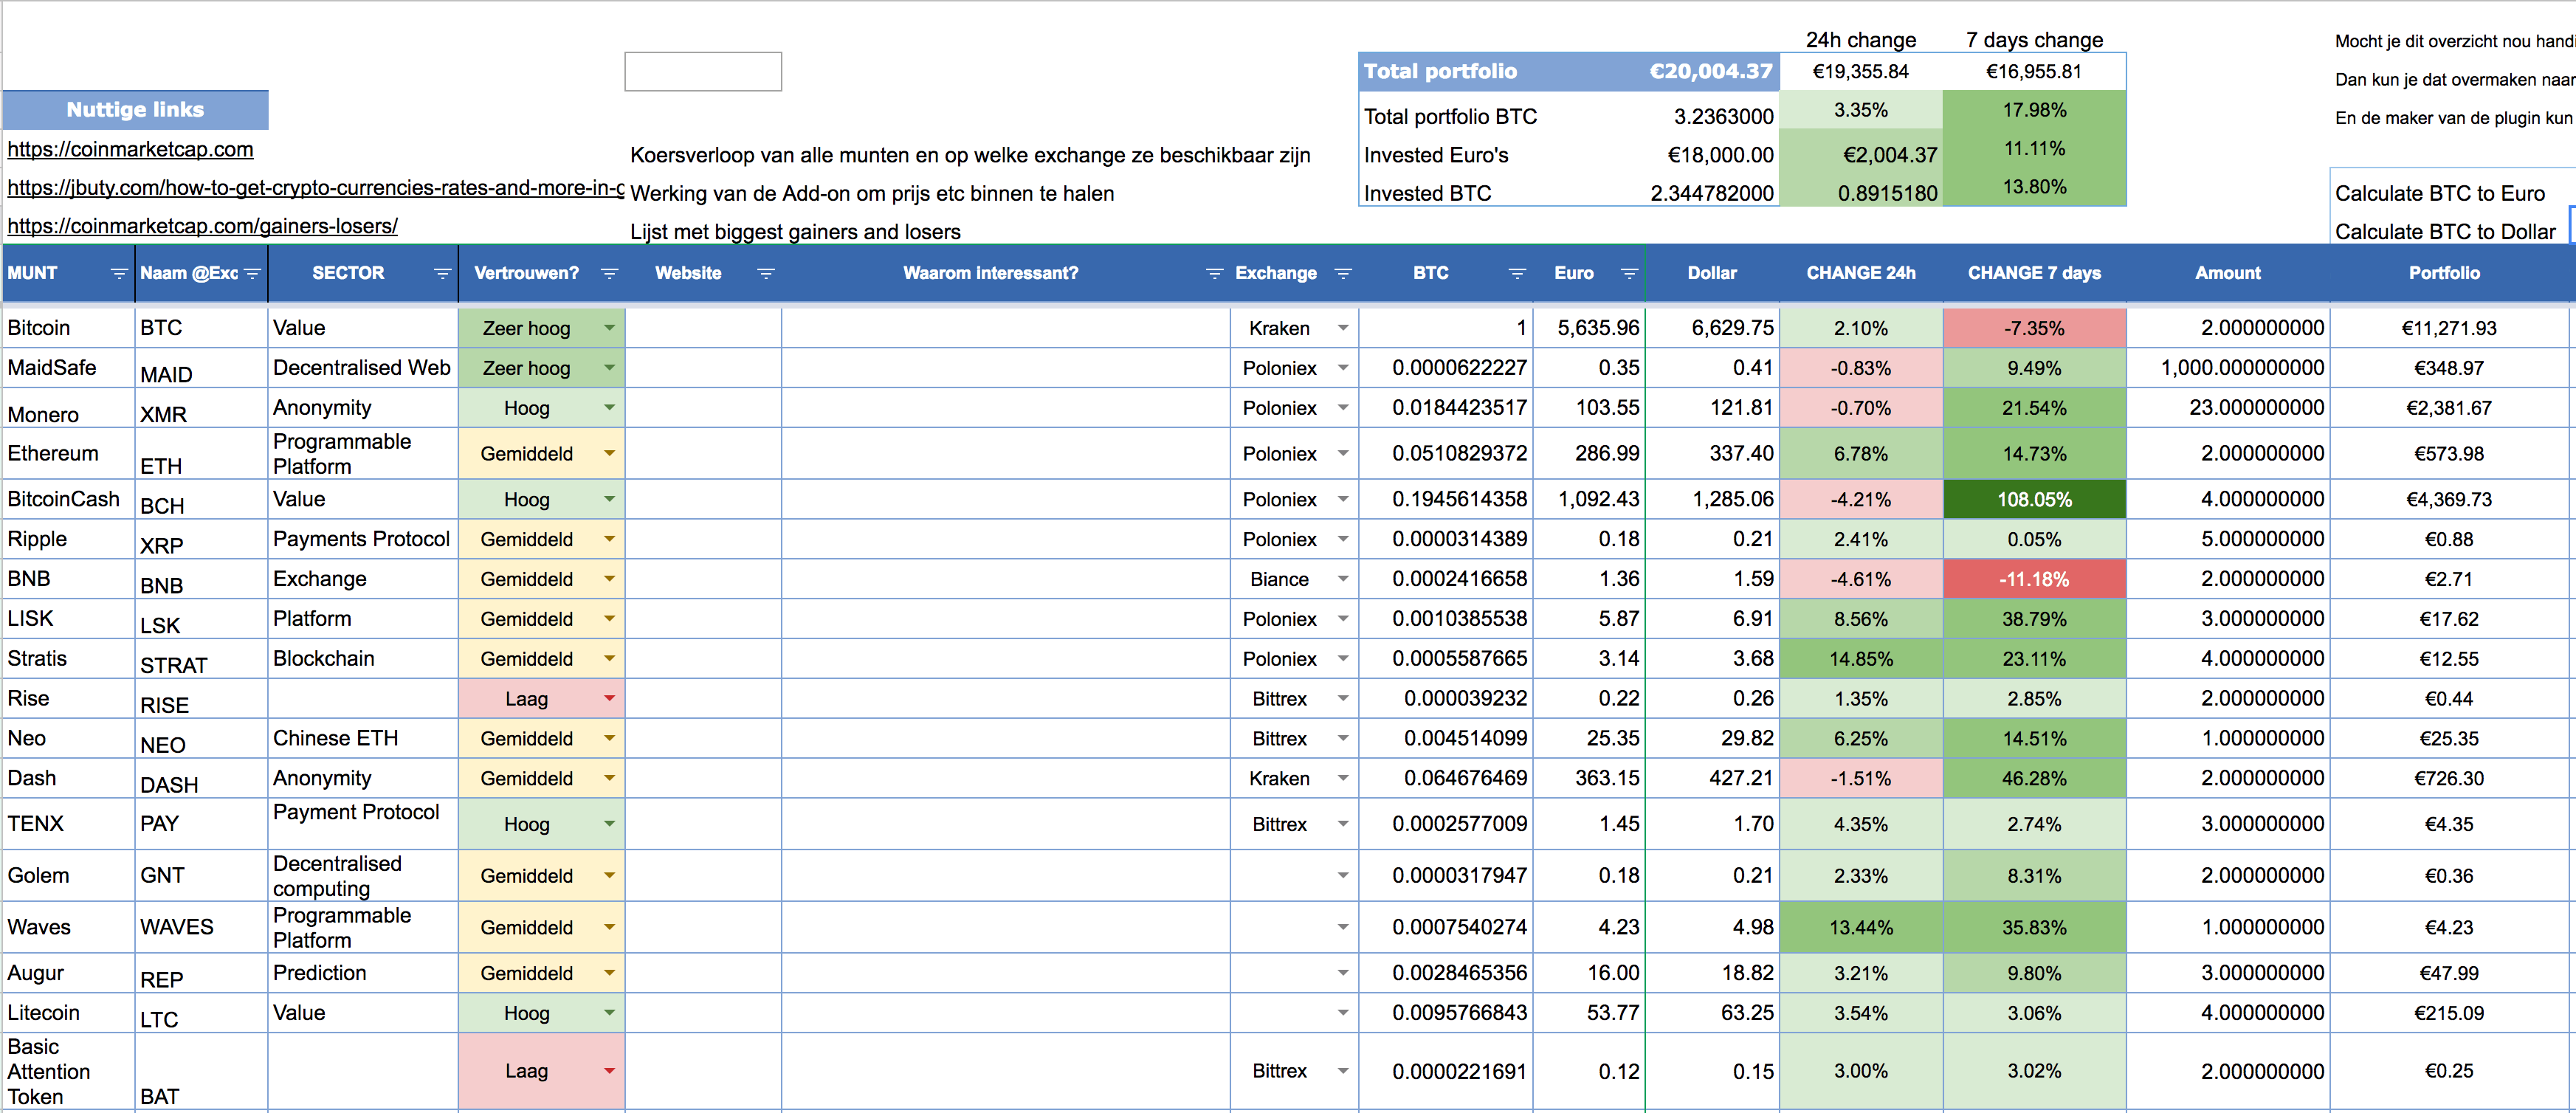Expand Litecoin's Hoog trust dropdown
2576x1113 pixels.
[609, 1013]
